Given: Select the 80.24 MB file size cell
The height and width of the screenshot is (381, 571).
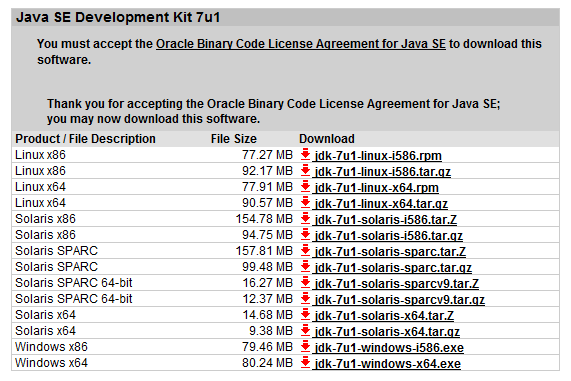Looking at the screenshot, I should pos(267,363).
